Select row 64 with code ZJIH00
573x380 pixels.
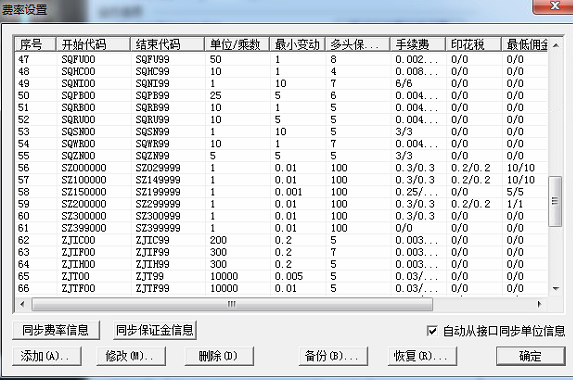pyautogui.click(x=281, y=264)
